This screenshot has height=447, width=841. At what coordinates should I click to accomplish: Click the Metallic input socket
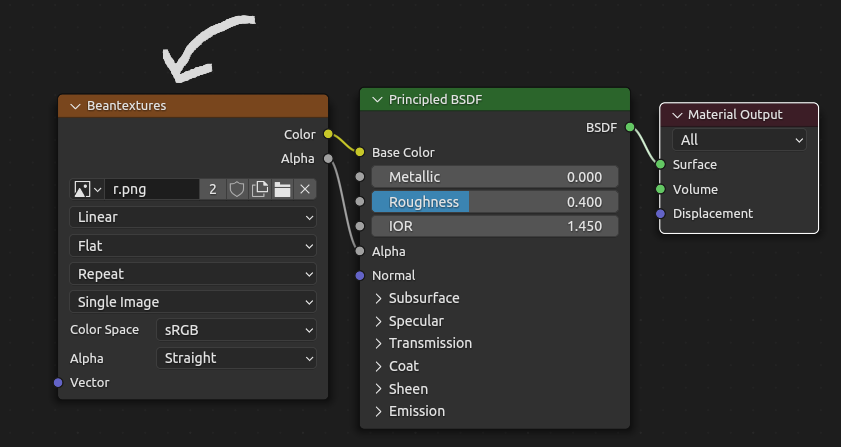(x=360, y=177)
